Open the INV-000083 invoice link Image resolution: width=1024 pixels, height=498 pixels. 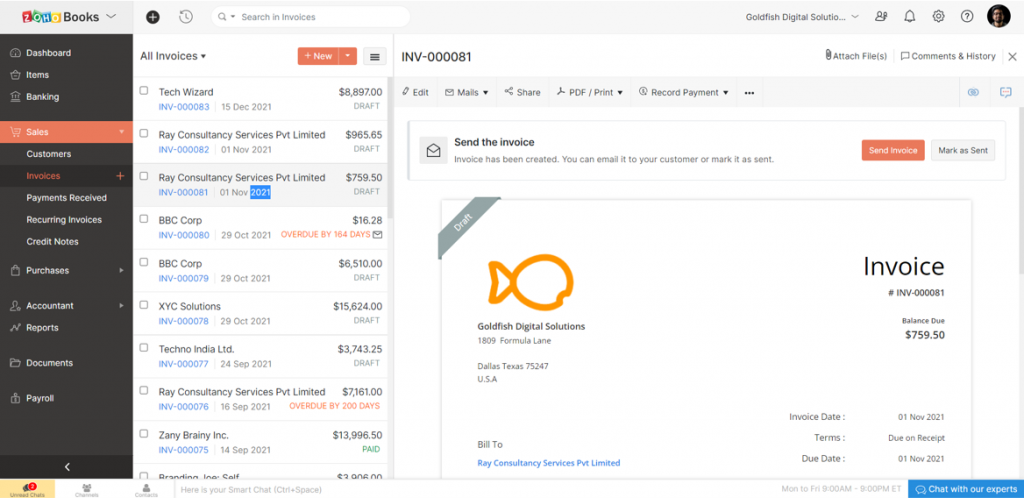184,106
